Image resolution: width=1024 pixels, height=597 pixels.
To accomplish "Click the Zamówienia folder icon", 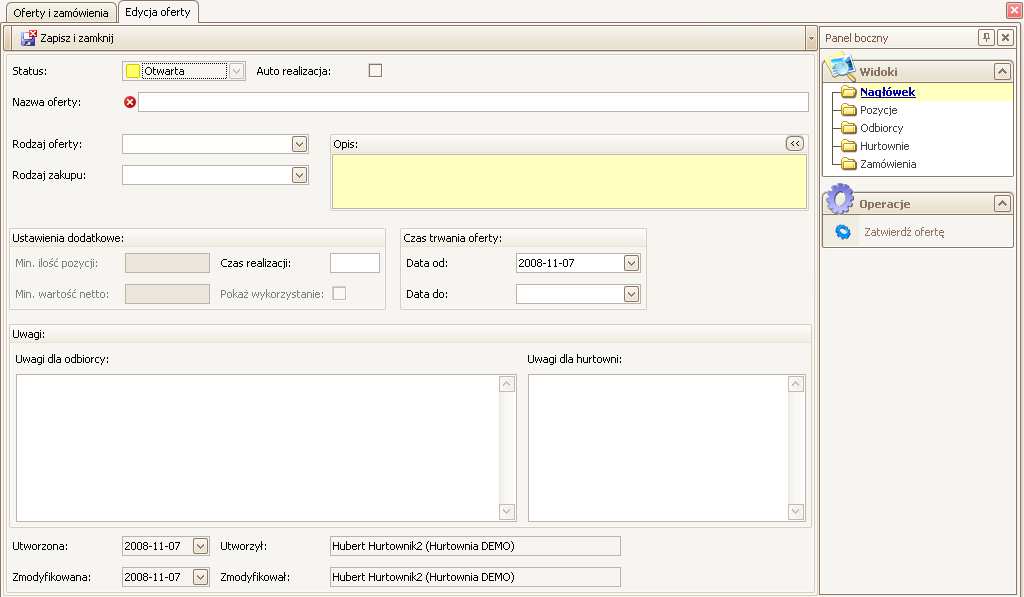I will pos(848,164).
